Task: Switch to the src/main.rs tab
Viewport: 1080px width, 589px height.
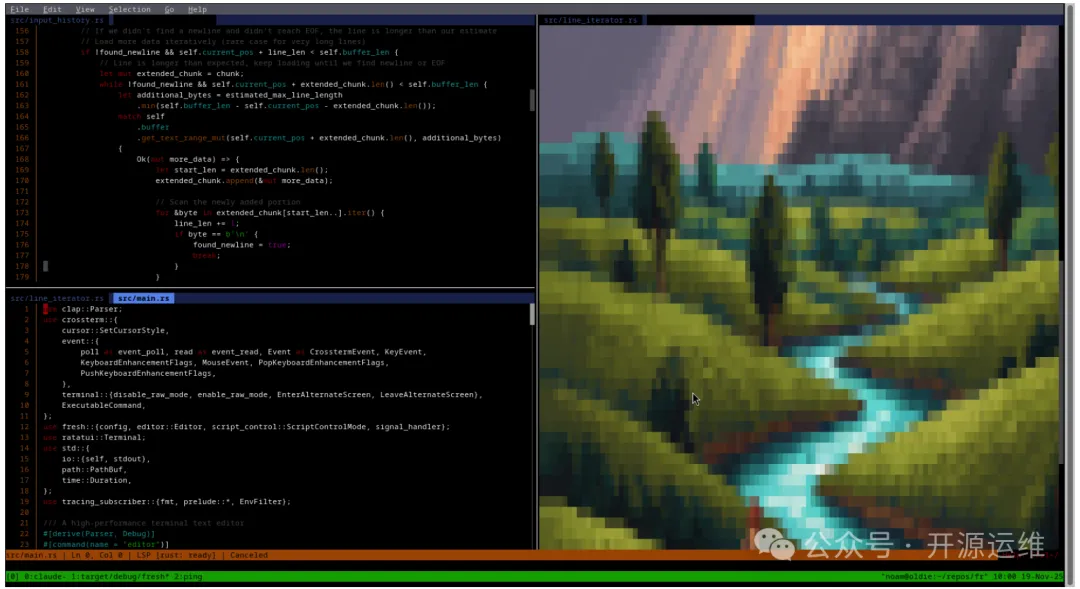Action: pos(142,298)
